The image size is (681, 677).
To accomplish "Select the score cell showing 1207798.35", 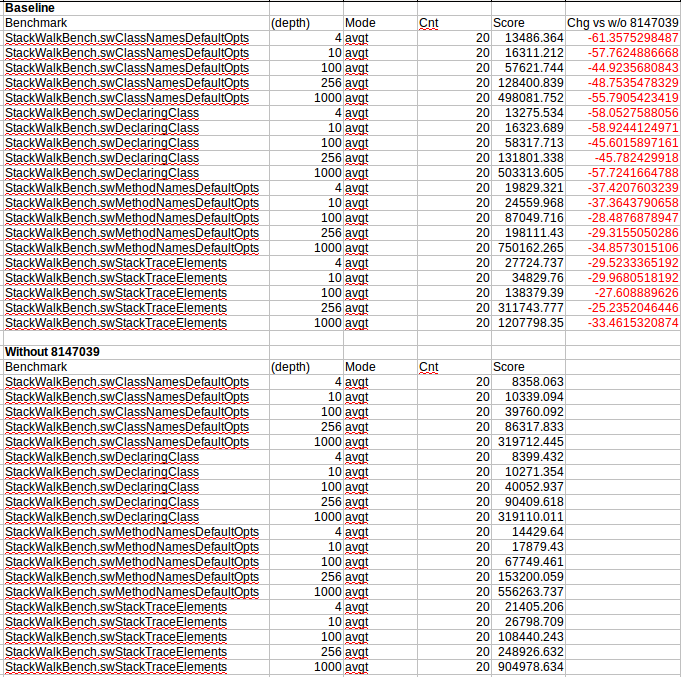I will tap(532, 323).
